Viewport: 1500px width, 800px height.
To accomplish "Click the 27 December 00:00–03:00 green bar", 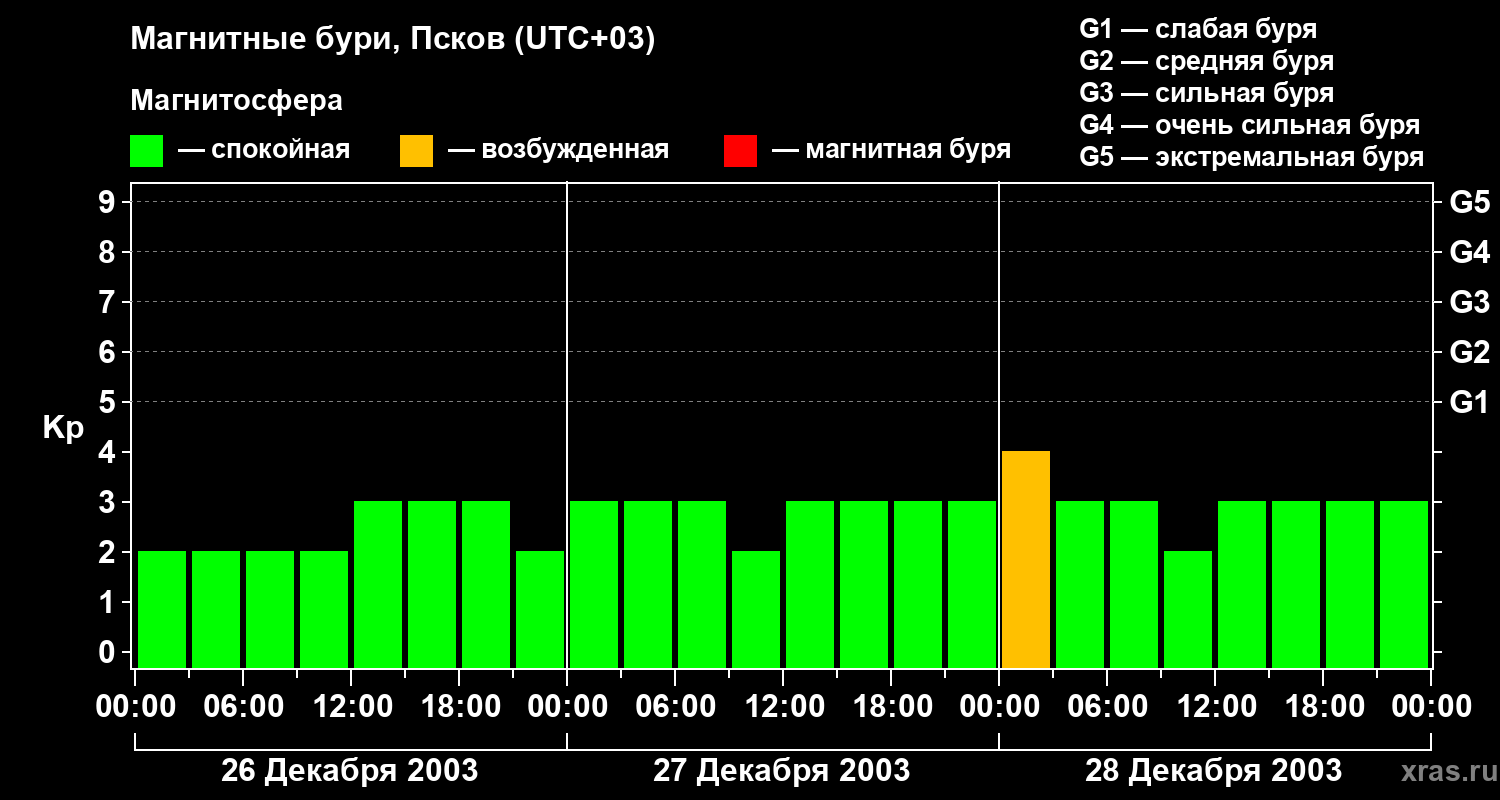I will 594,585.
